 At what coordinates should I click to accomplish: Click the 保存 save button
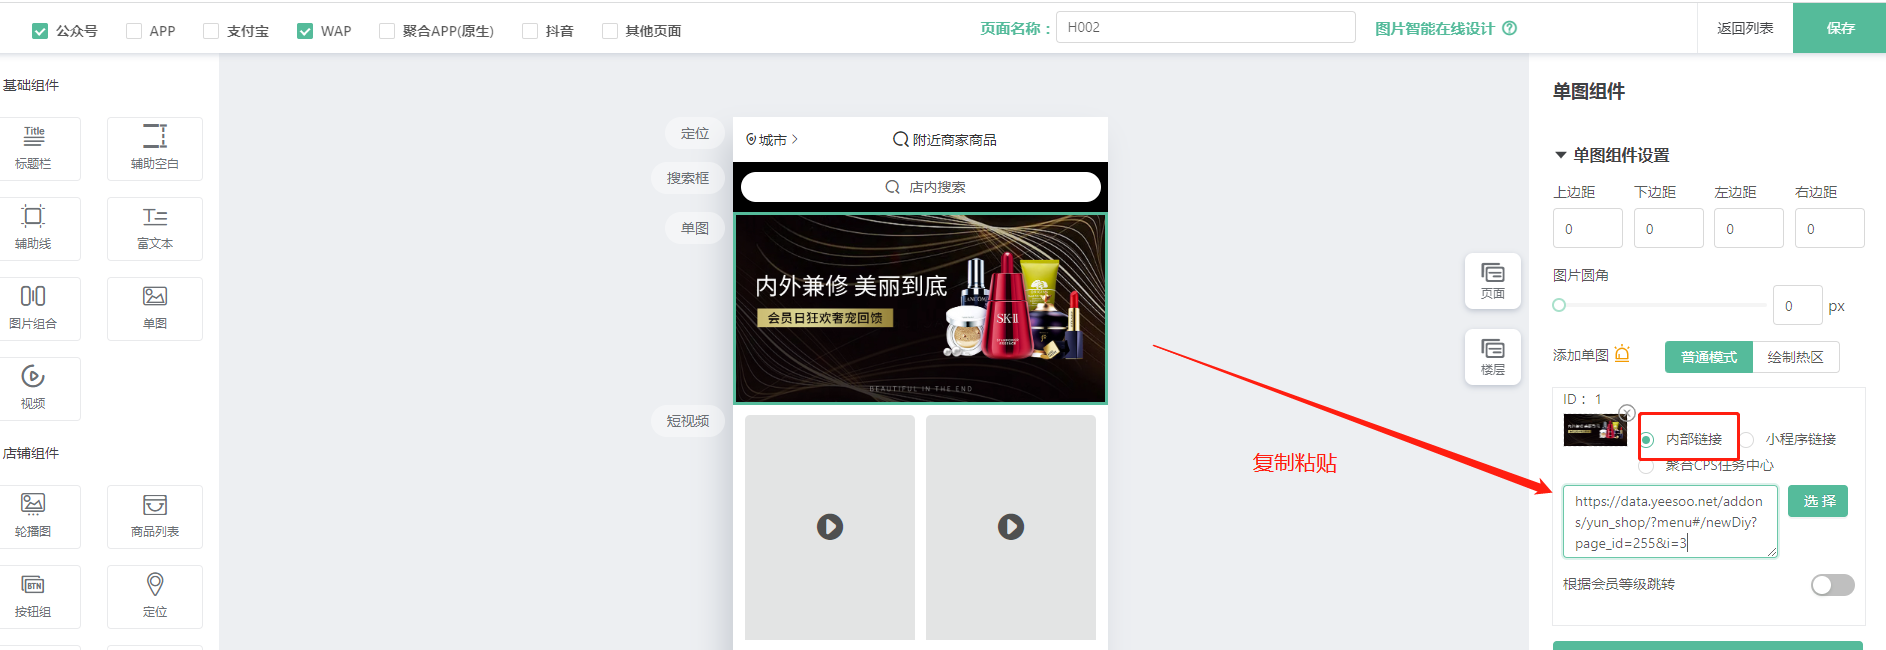[x=1839, y=28]
